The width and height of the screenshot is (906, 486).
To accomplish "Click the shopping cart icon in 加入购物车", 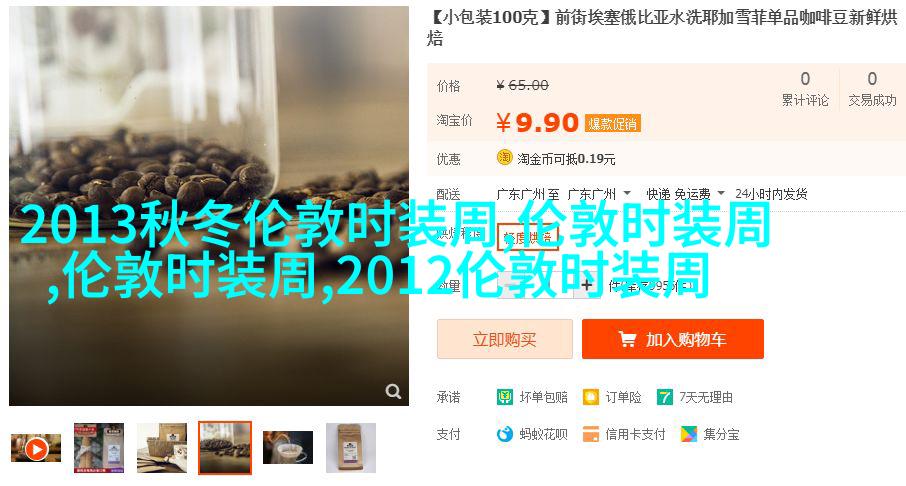I will (627, 339).
